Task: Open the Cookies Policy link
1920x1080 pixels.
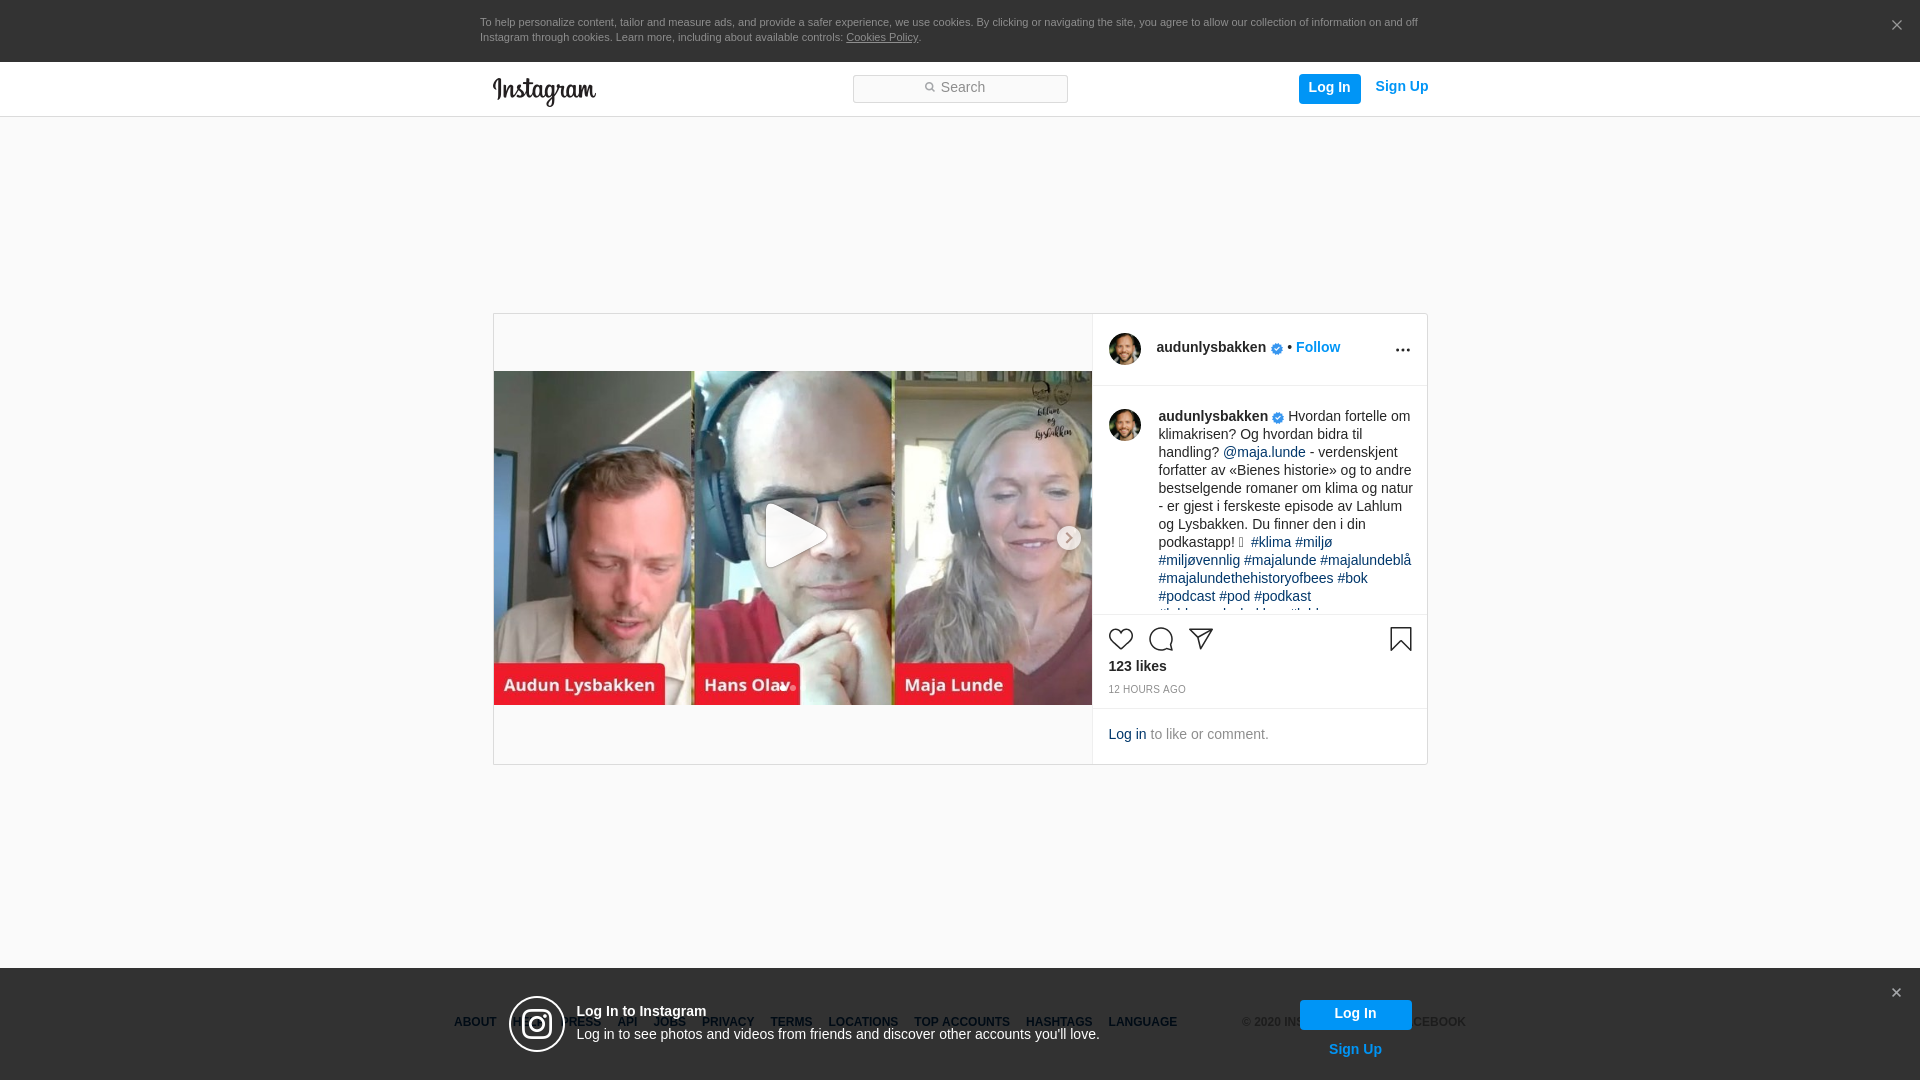Action: 881,37
